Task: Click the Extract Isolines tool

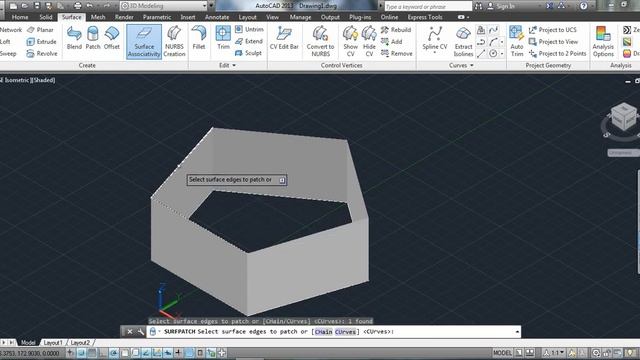Action: pyautogui.click(x=463, y=41)
